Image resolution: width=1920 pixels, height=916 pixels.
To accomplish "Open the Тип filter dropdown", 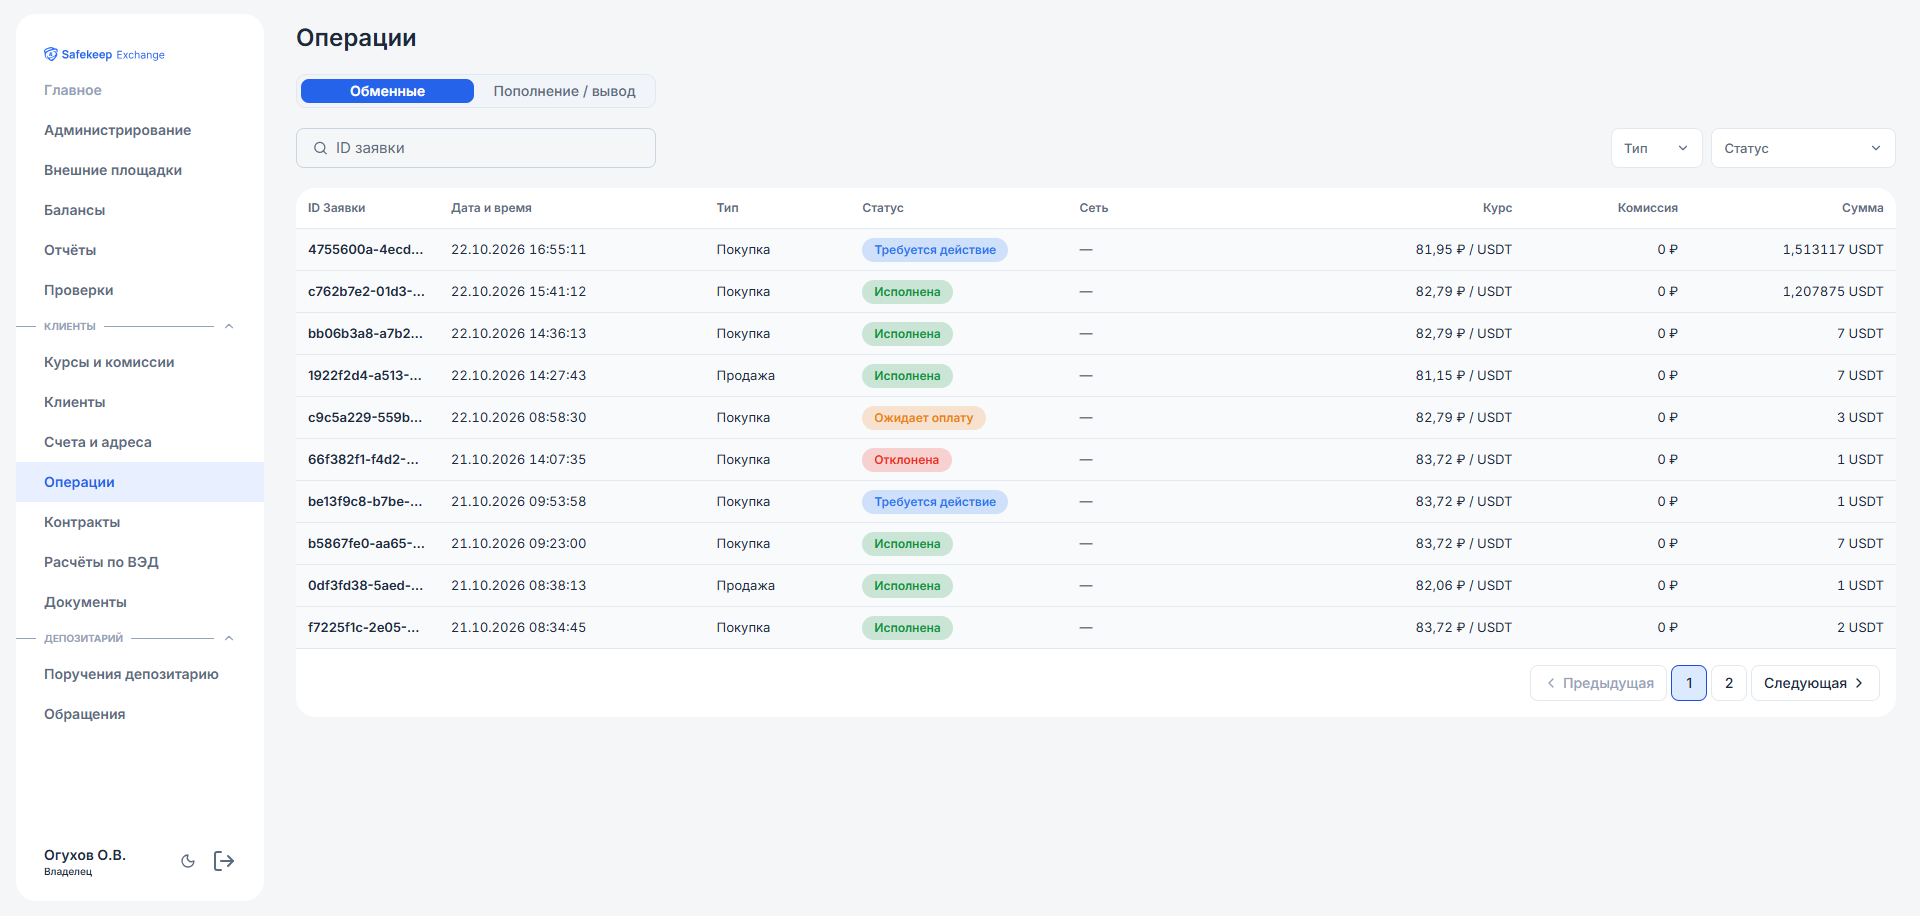I will tap(1656, 148).
